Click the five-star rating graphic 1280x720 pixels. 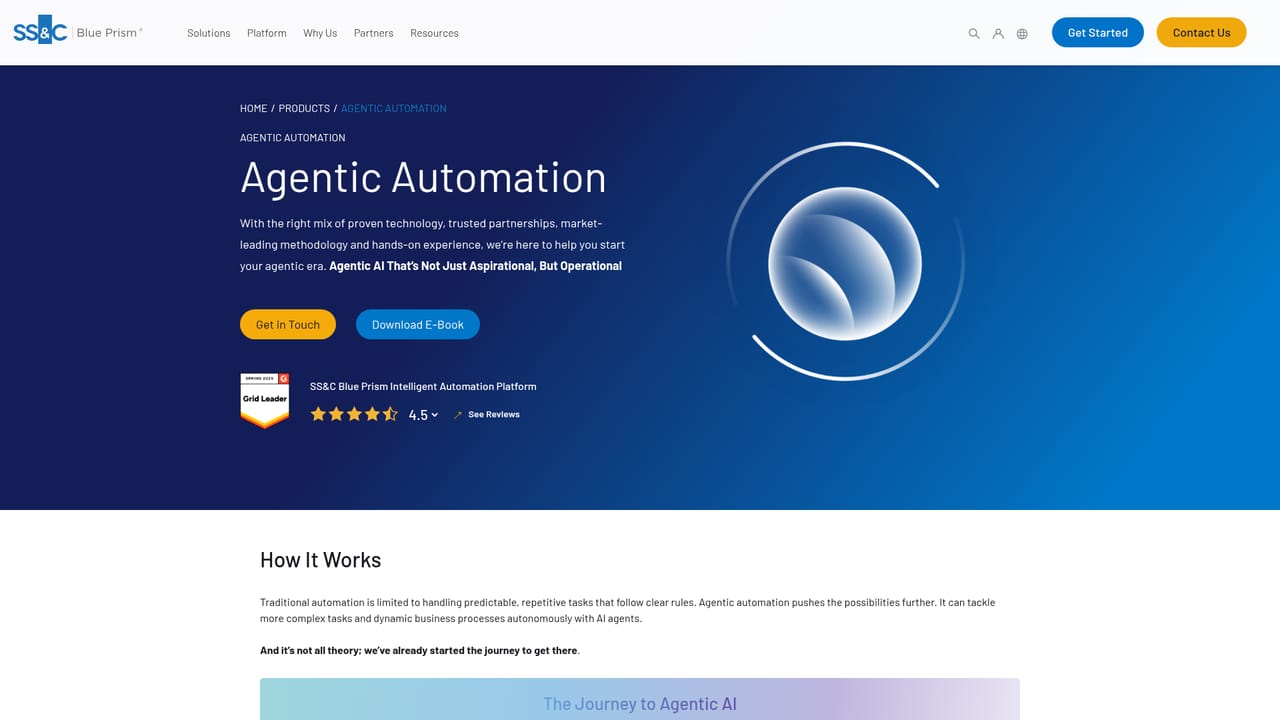354,414
